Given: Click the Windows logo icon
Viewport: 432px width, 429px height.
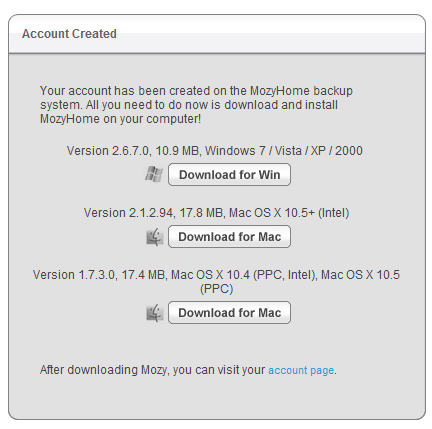Looking at the screenshot, I should point(154,174).
